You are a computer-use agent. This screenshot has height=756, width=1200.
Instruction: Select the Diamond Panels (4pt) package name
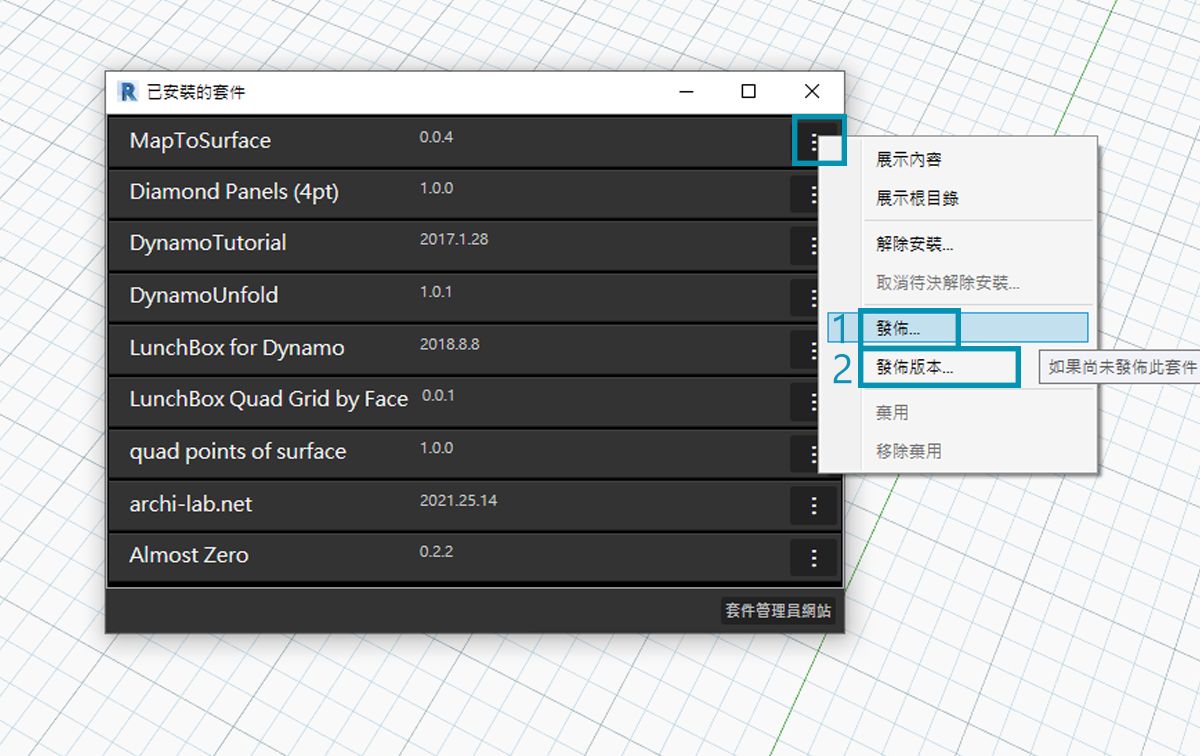pos(234,192)
